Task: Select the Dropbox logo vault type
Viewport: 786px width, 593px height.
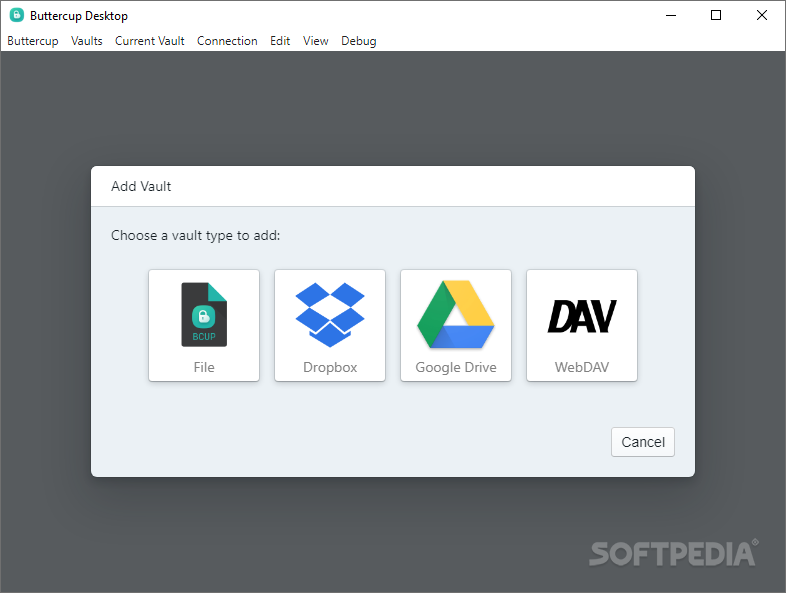Action: click(x=330, y=315)
